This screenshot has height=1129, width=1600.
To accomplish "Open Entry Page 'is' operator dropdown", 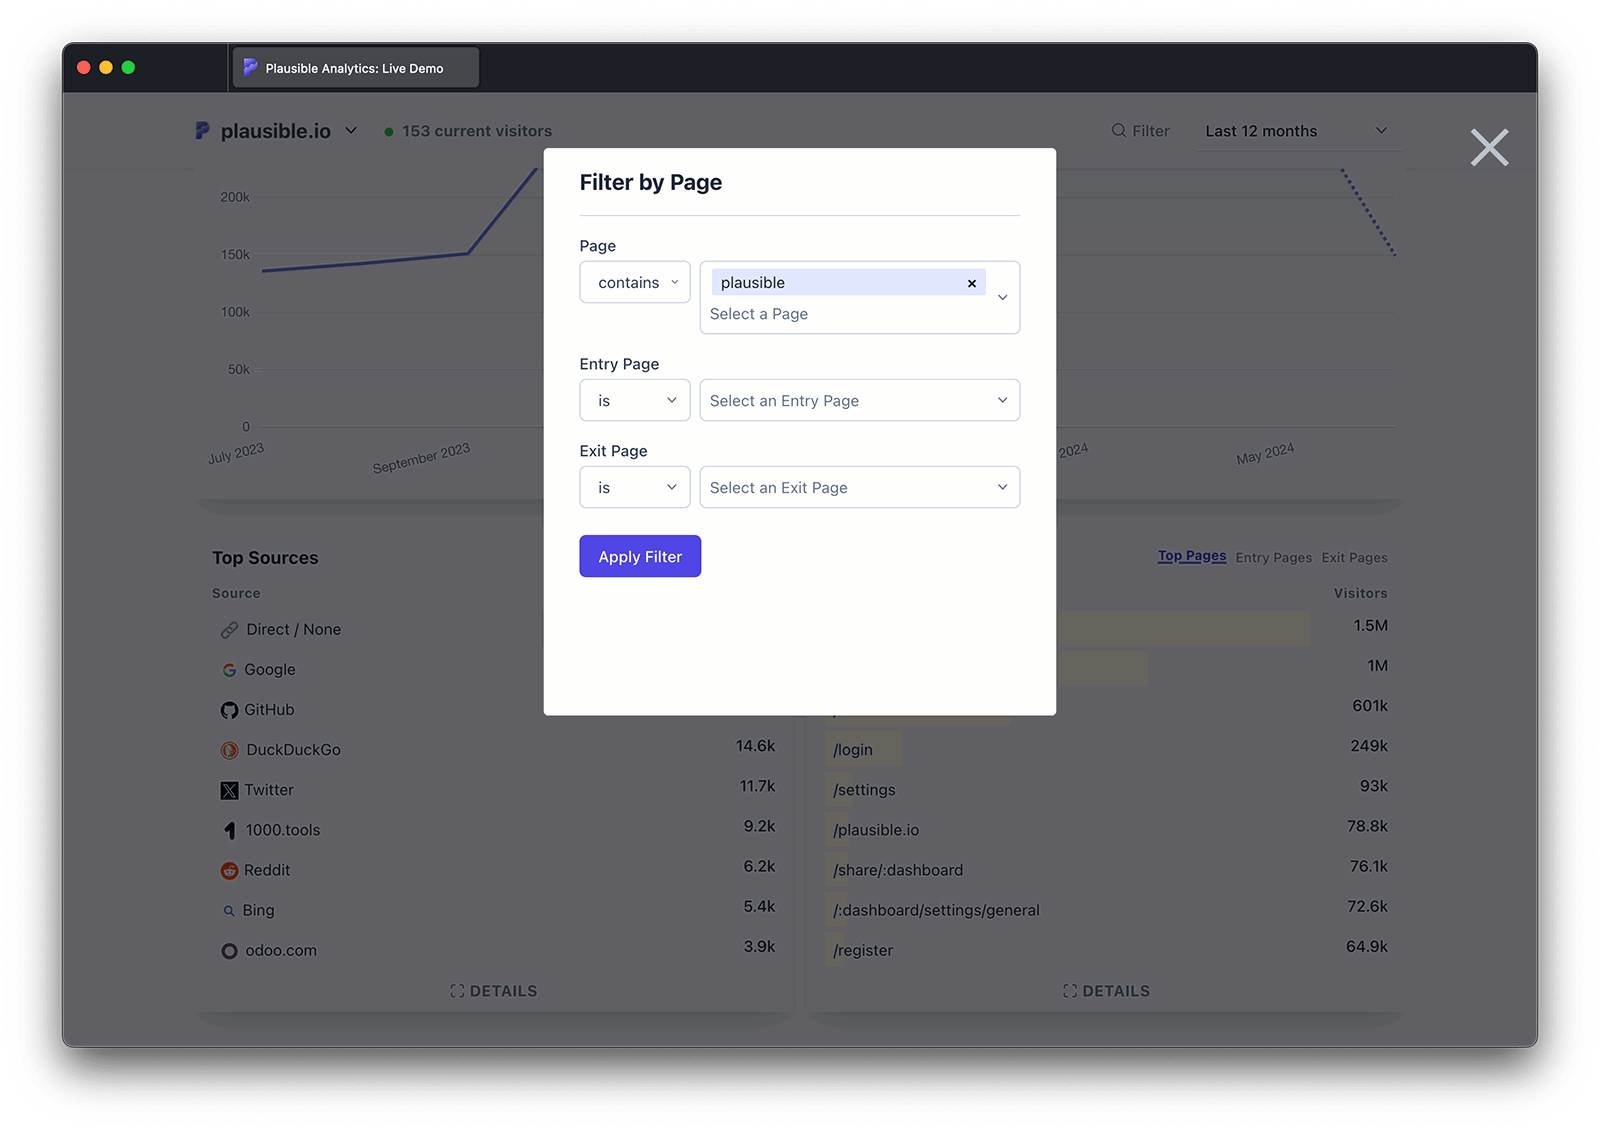I will coord(635,401).
